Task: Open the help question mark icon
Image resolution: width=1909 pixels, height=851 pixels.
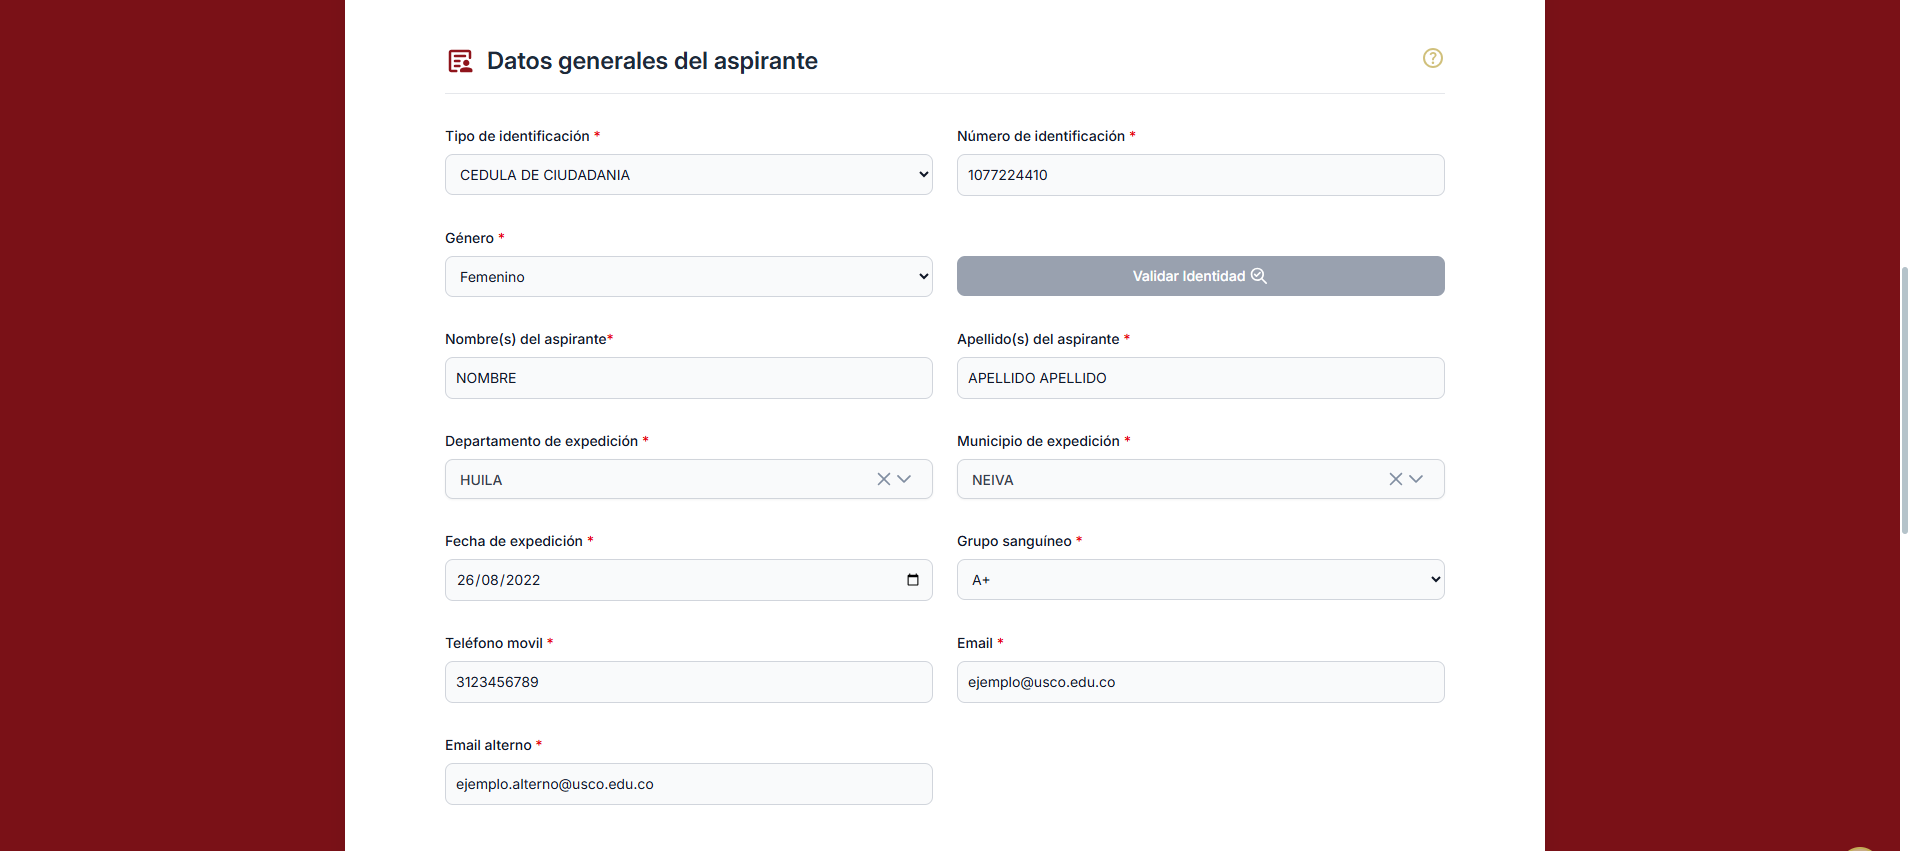Action: point(1432,58)
